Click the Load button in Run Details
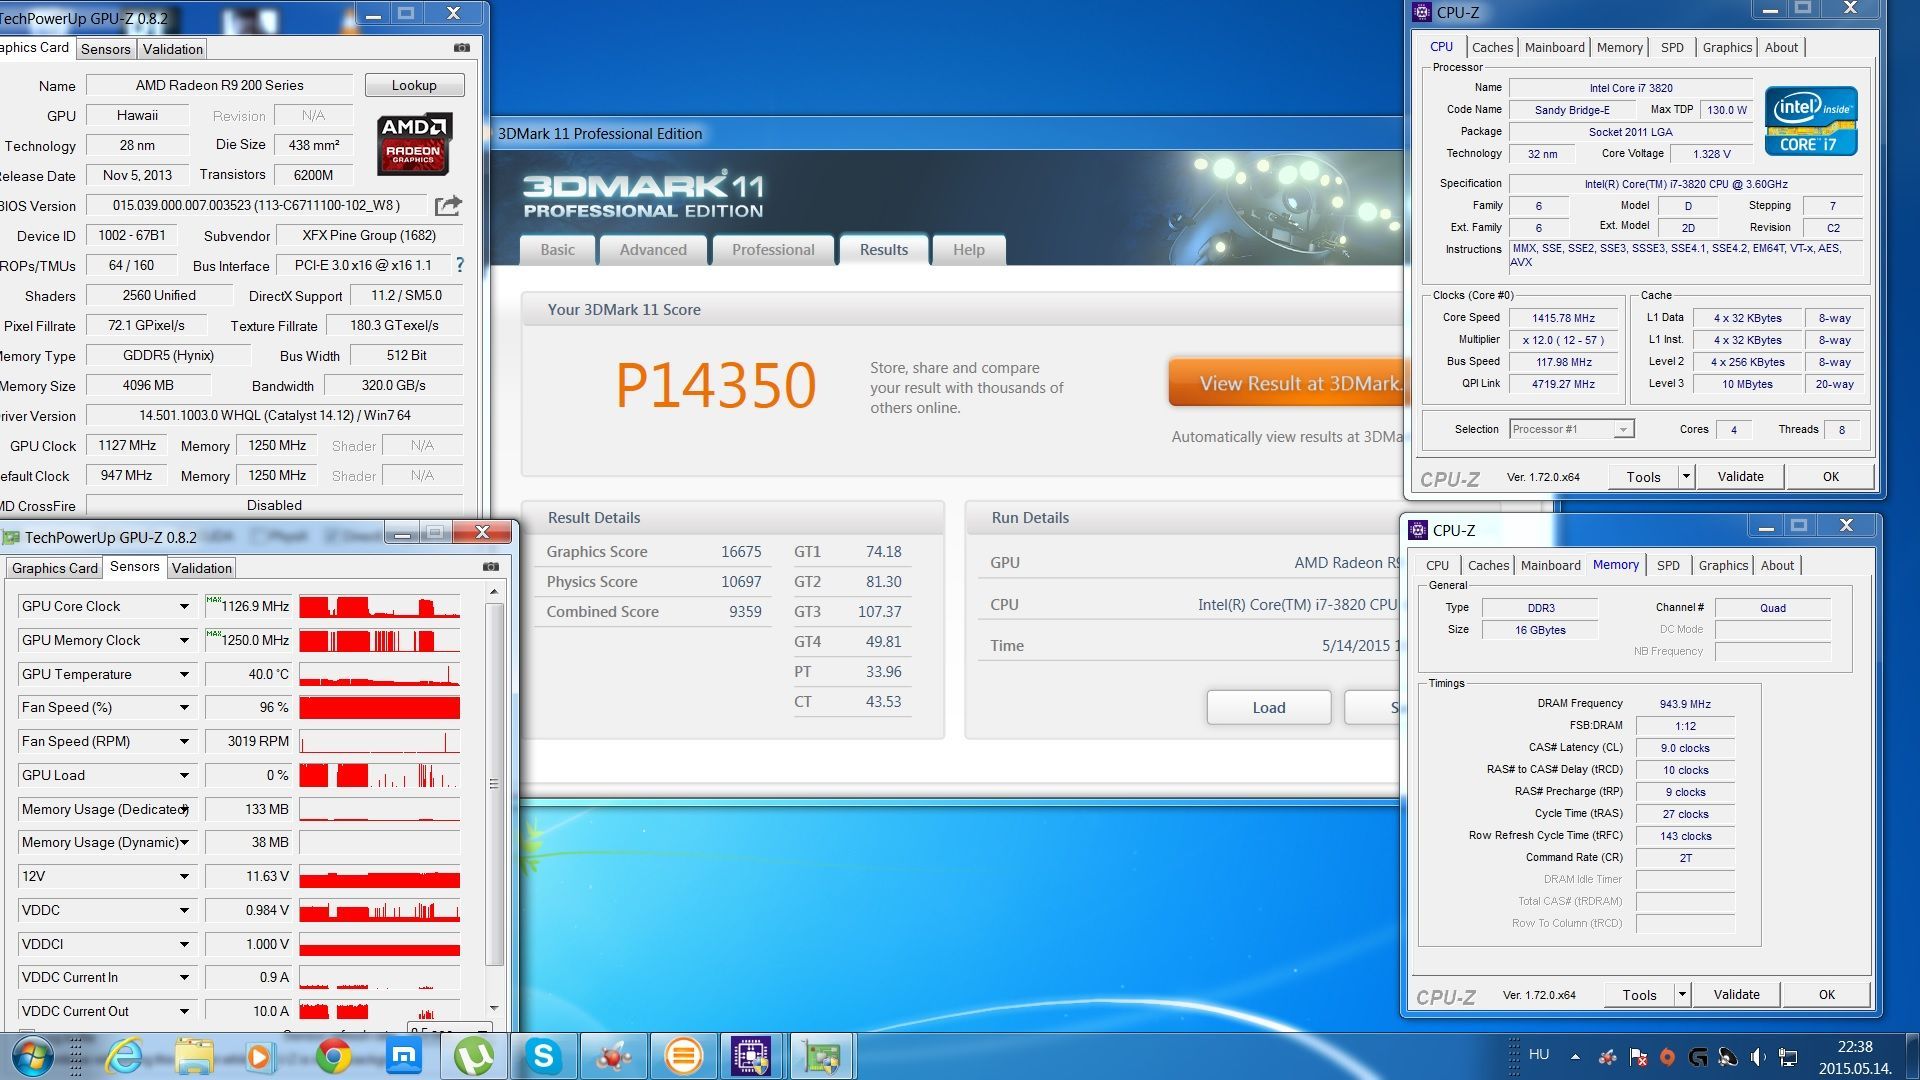Image resolution: width=1920 pixels, height=1080 pixels. [1268, 707]
